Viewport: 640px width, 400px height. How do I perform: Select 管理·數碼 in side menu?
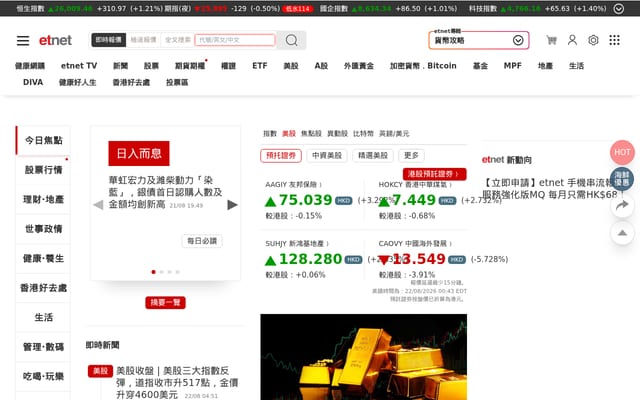coord(43,347)
